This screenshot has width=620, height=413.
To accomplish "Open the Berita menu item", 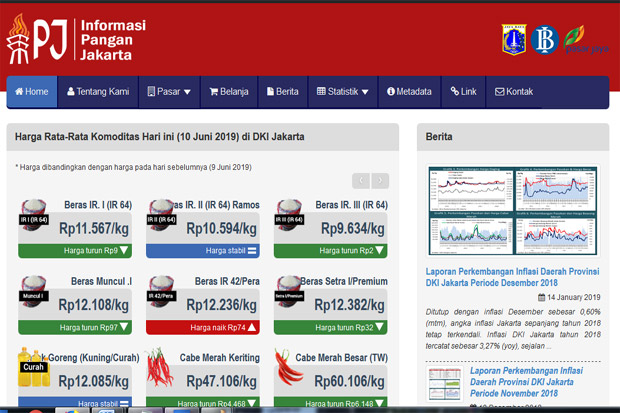I will tap(283, 92).
